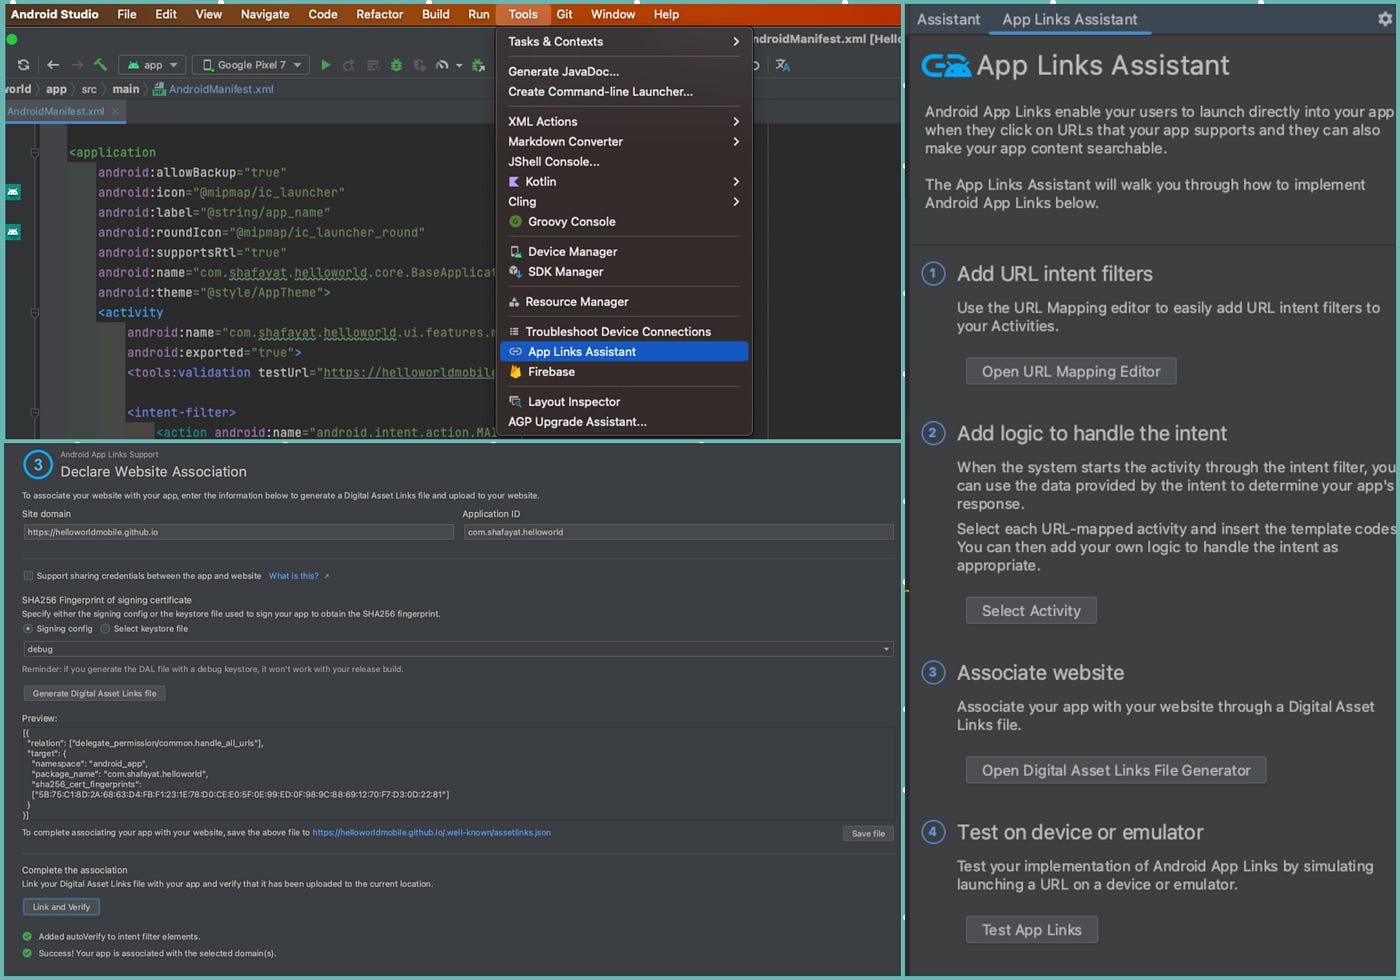Click the Android gutter icon beside roundIcon
The height and width of the screenshot is (980, 1400).
click(x=13, y=232)
